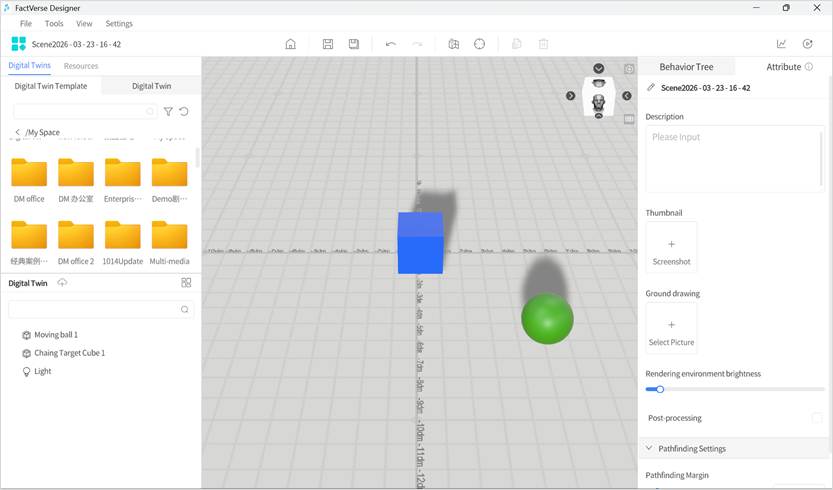Redo the last action

click(x=418, y=44)
